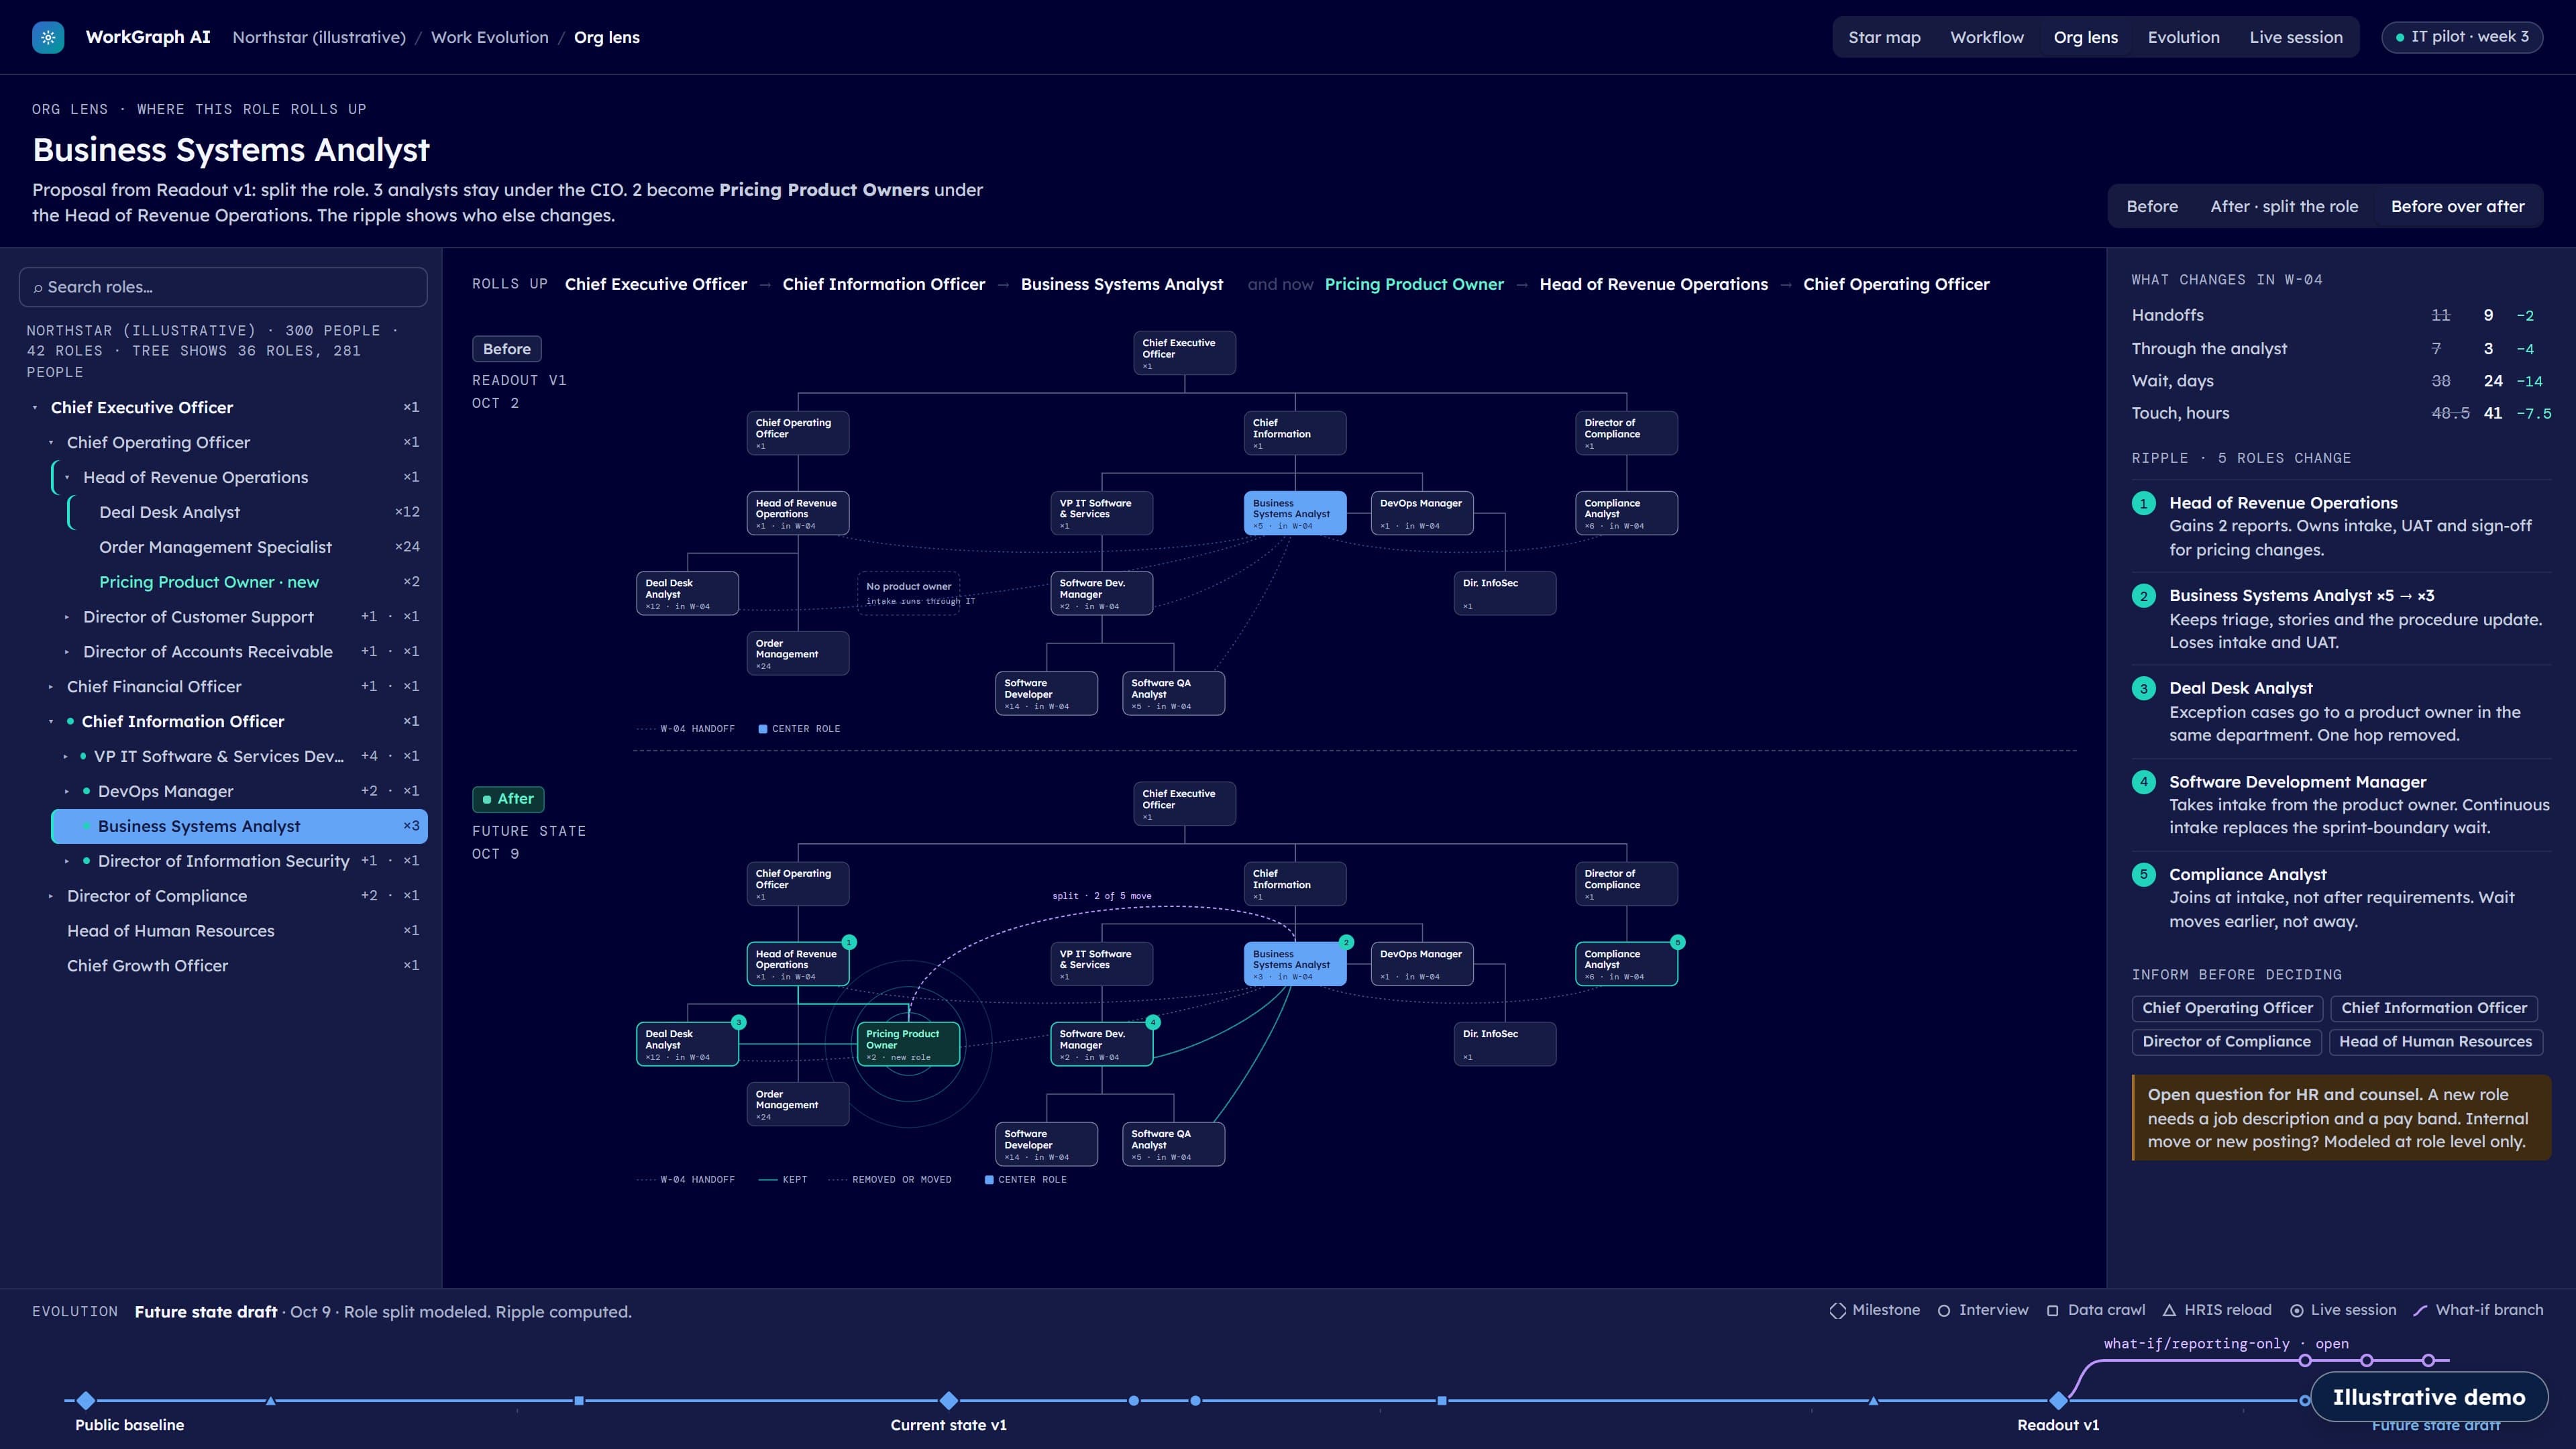Expand DevOps Manager tree row

pos(67,791)
